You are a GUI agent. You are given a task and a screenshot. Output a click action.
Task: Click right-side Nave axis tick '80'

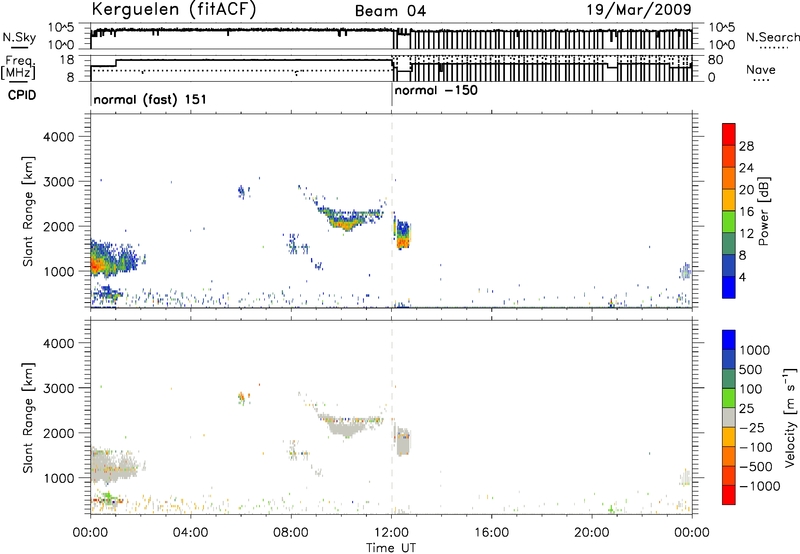[716, 60]
